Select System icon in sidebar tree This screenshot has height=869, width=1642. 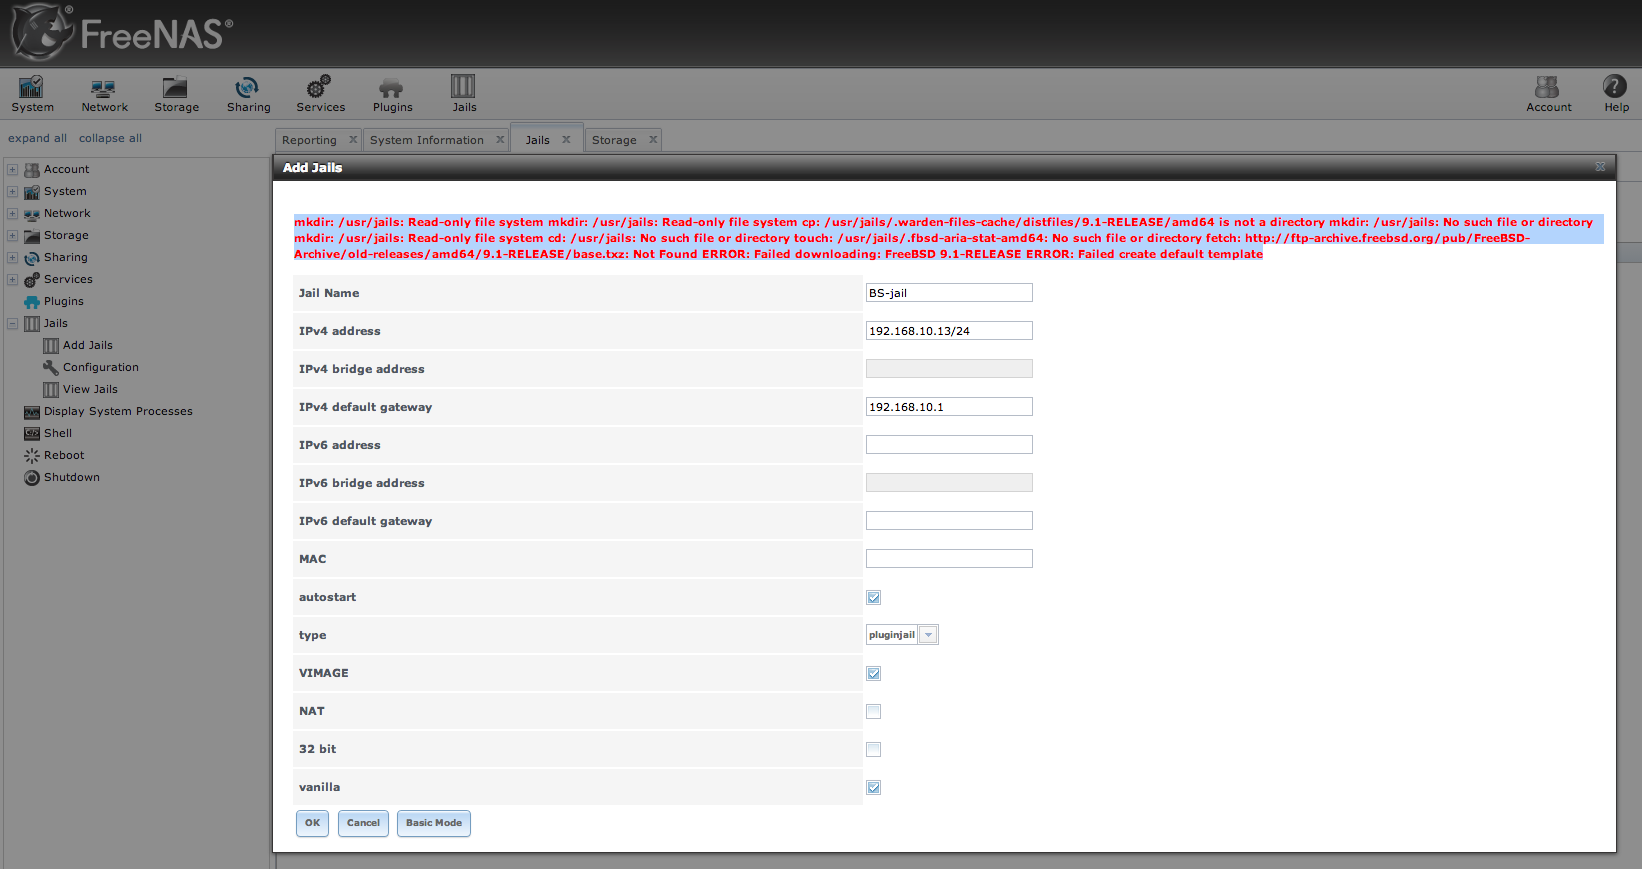pyautogui.click(x=32, y=192)
